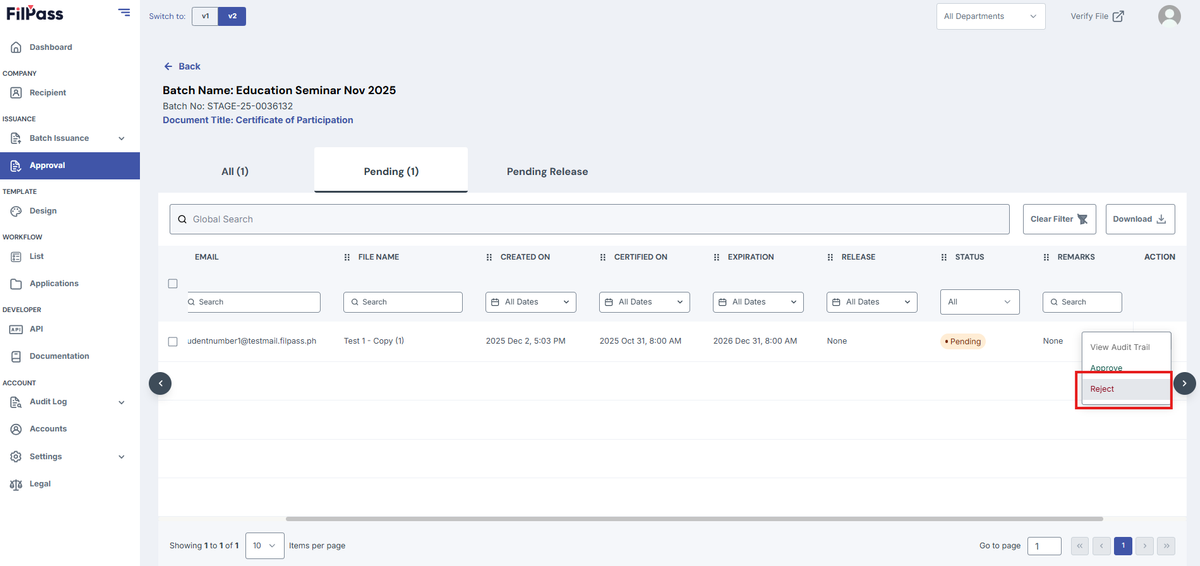Image resolution: width=1200 pixels, height=566 pixels.
Task: Click the FILE NAME column drag handle icon
Action: pyautogui.click(x=347, y=257)
